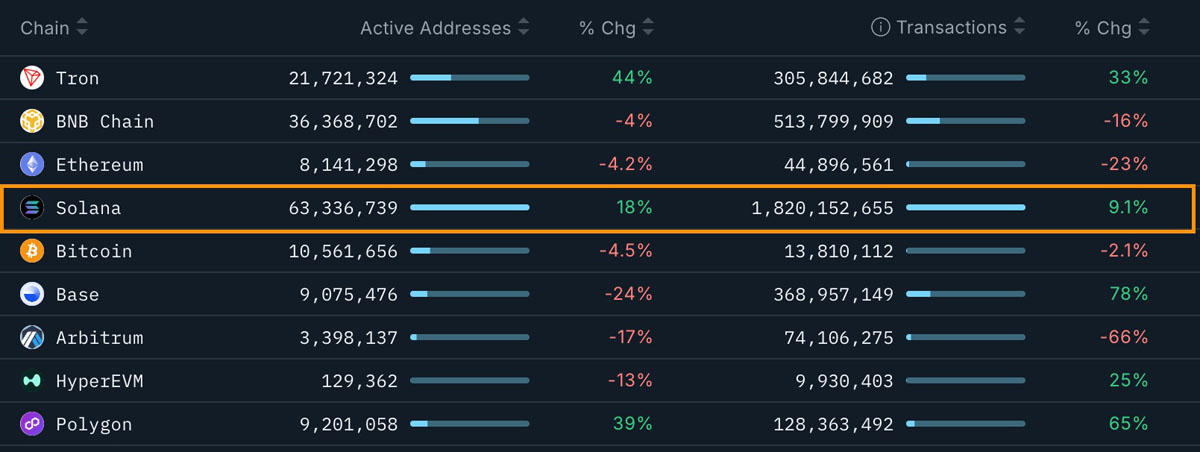Click the info icon beside Transactions
The height and width of the screenshot is (452, 1200).
coord(880,28)
